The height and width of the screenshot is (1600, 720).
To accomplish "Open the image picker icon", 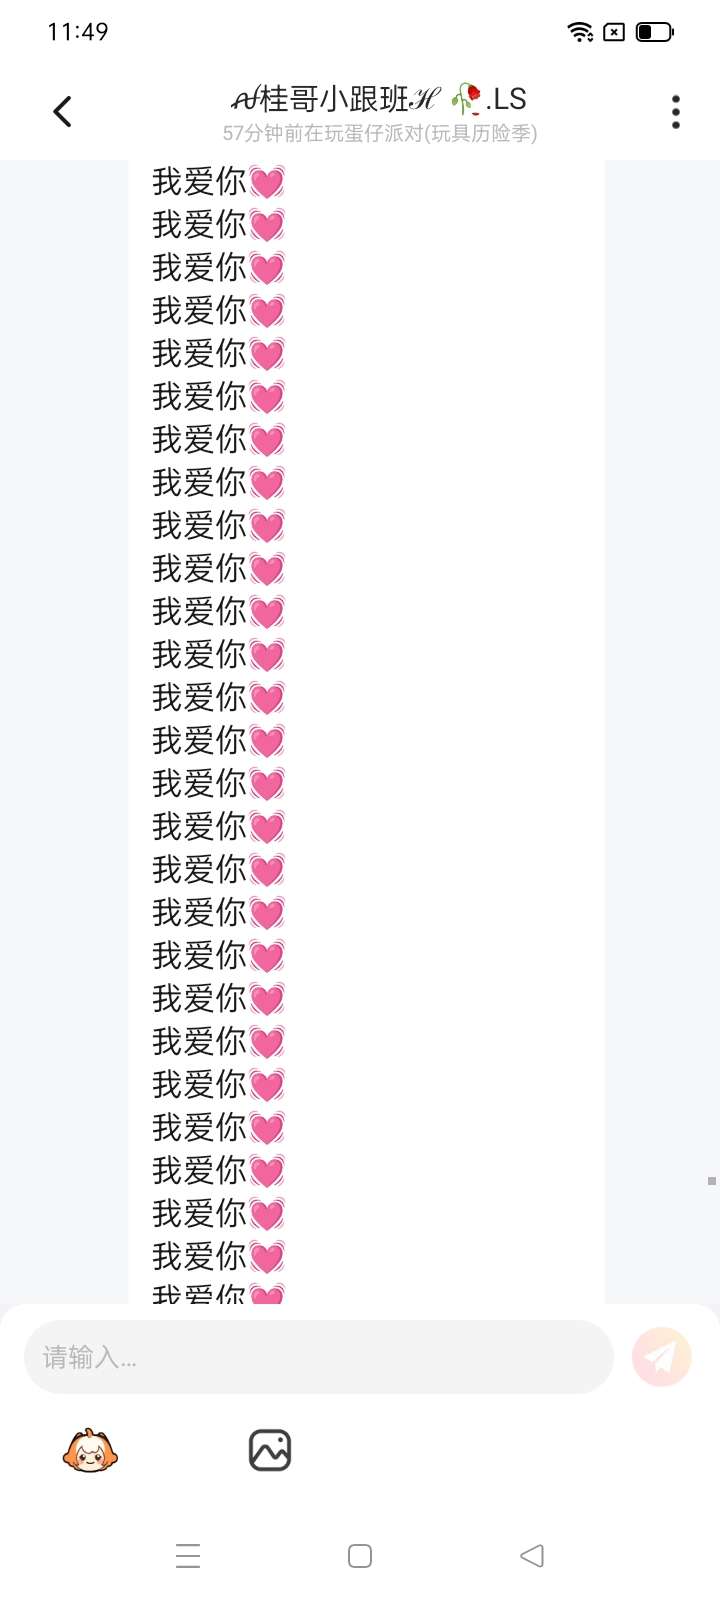I will point(270,1450).
